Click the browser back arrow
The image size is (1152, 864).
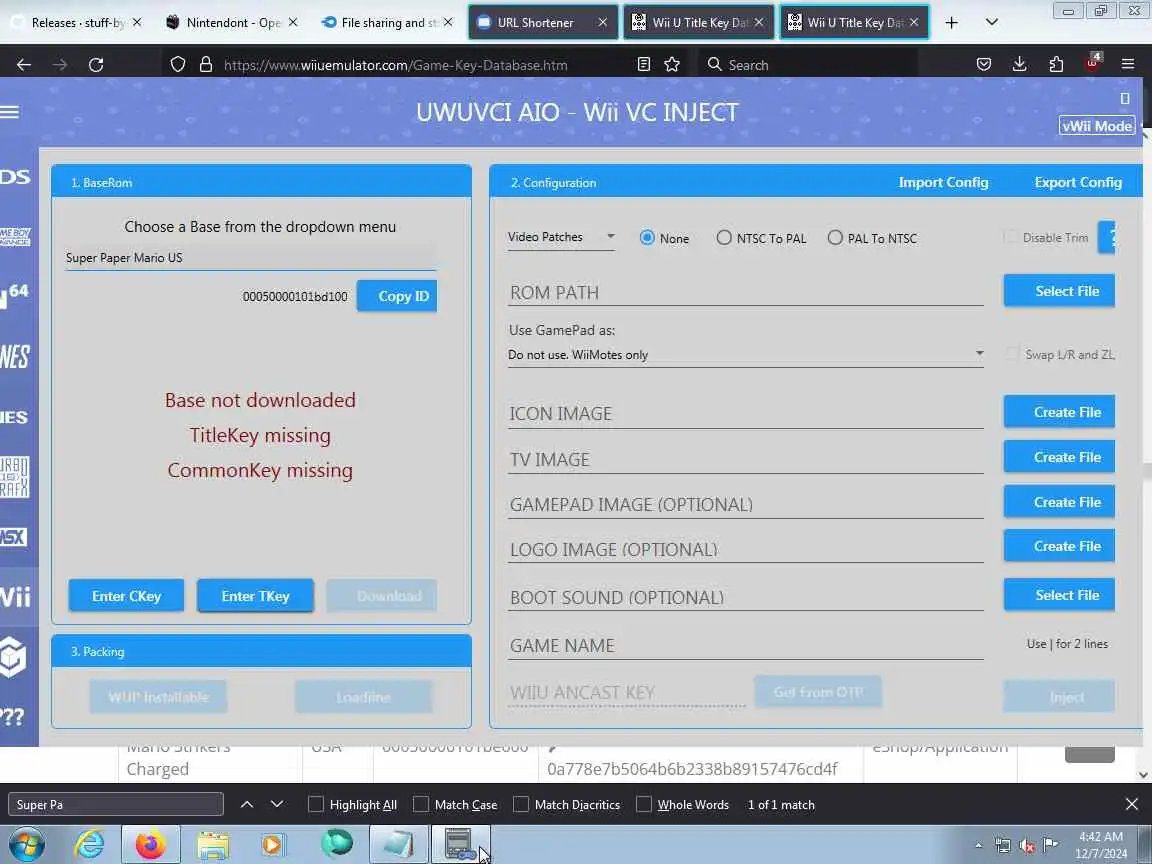(x=24, y=65)
